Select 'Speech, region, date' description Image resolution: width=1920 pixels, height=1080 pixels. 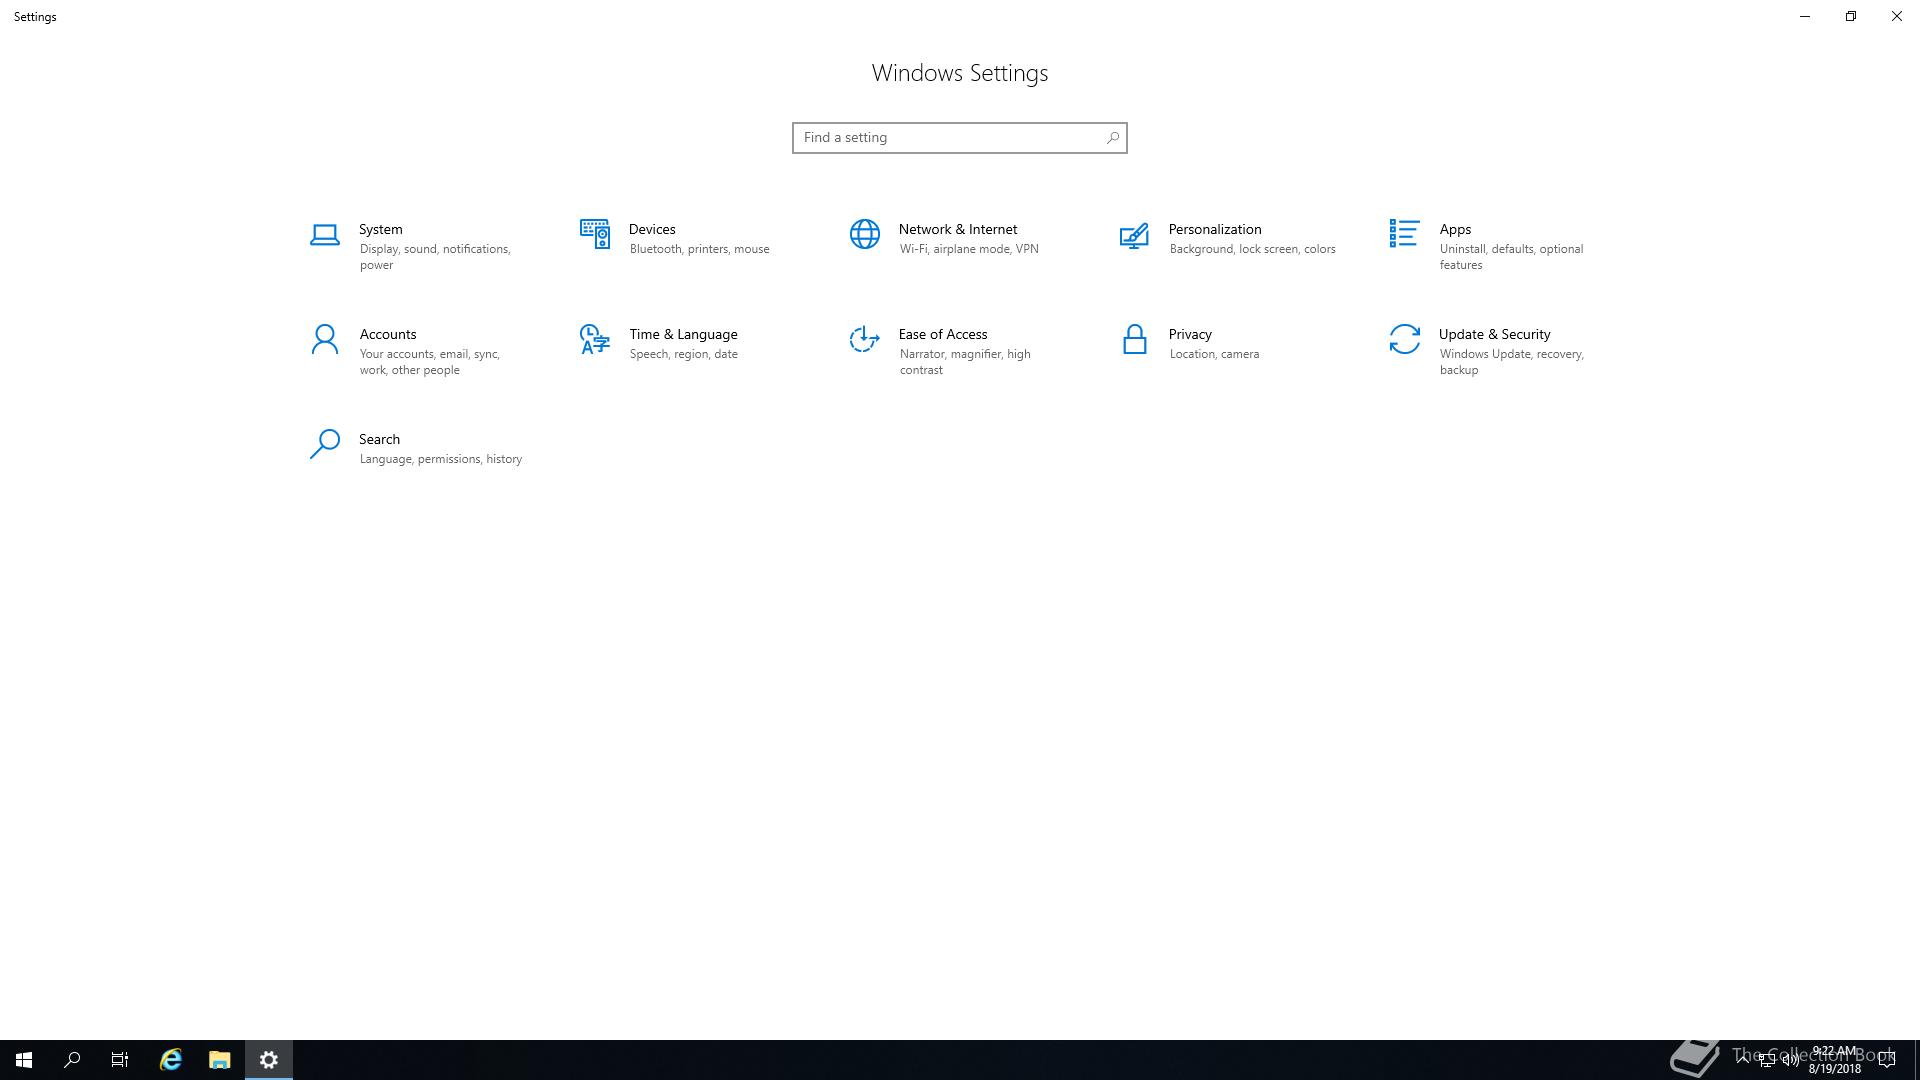(x=683, y=354)
